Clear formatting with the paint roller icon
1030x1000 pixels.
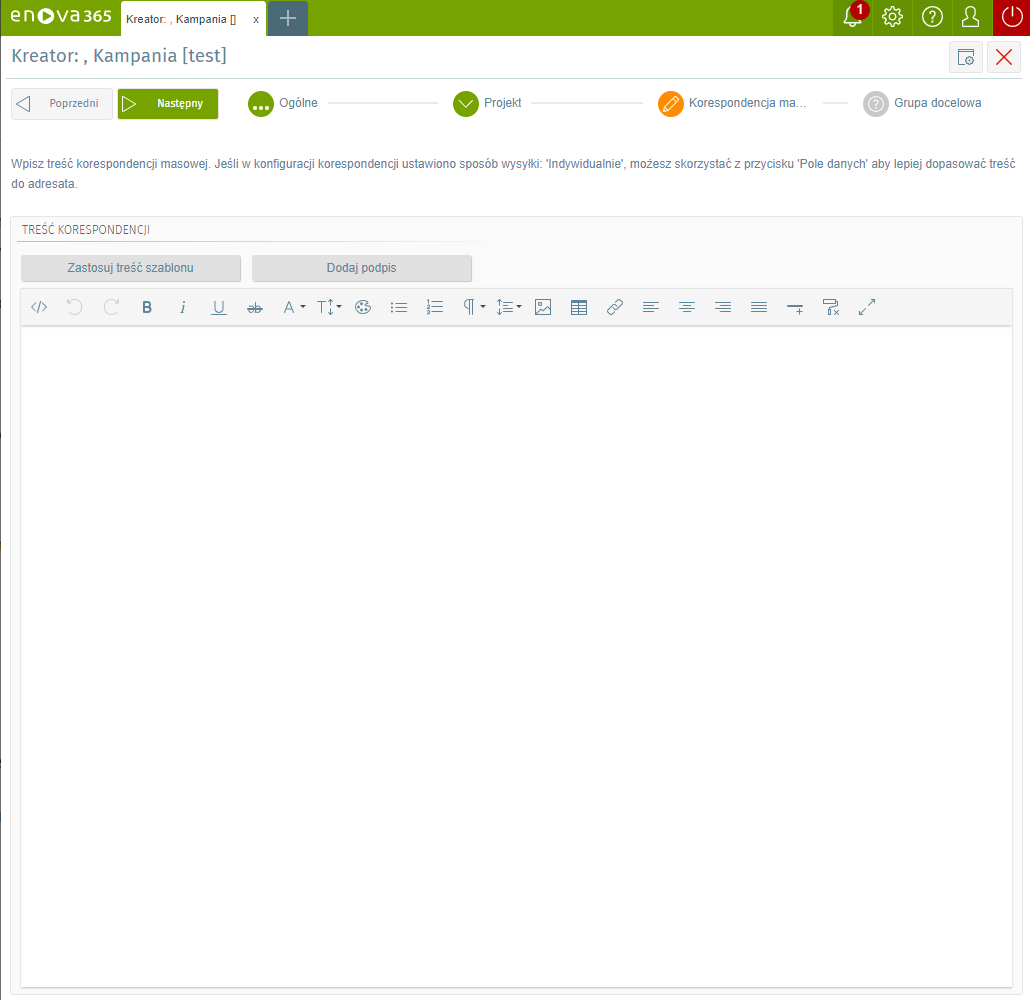tap(831, 308)
